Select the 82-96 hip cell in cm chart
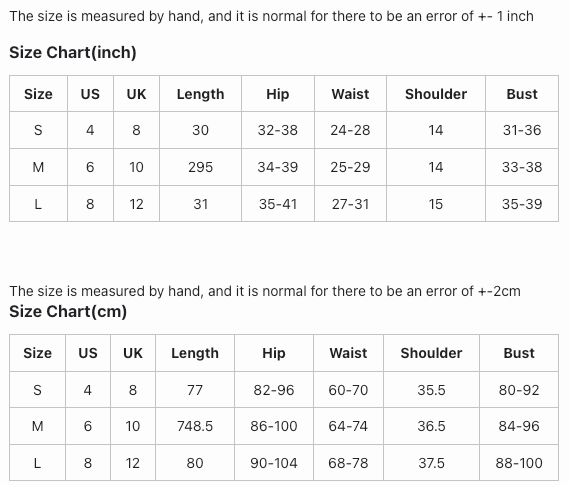The image size is (569, 485). point(274,390)
